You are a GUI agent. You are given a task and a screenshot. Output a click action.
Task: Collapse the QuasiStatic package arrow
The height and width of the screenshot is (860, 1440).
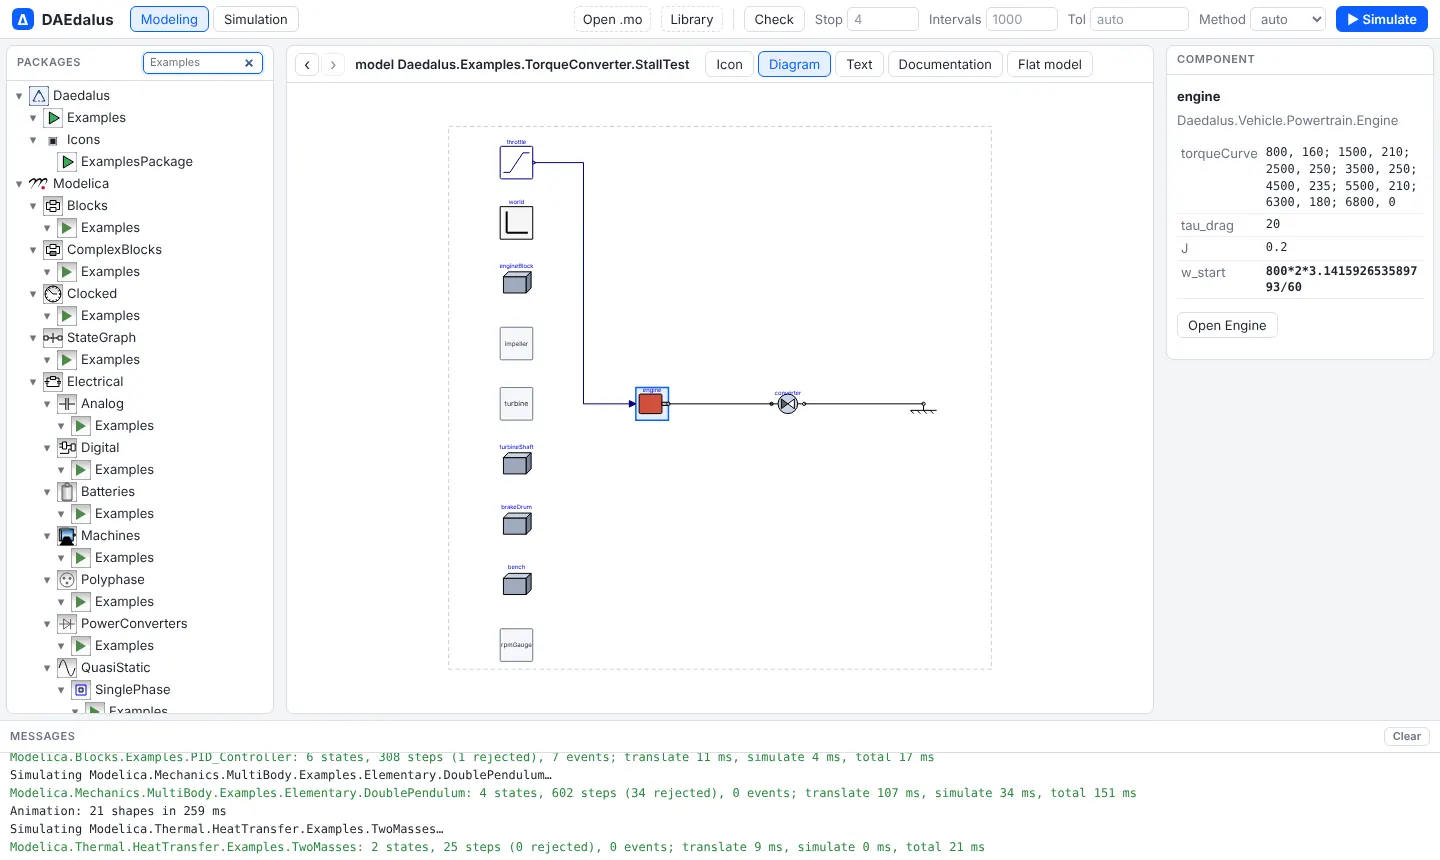coord(47,668)
